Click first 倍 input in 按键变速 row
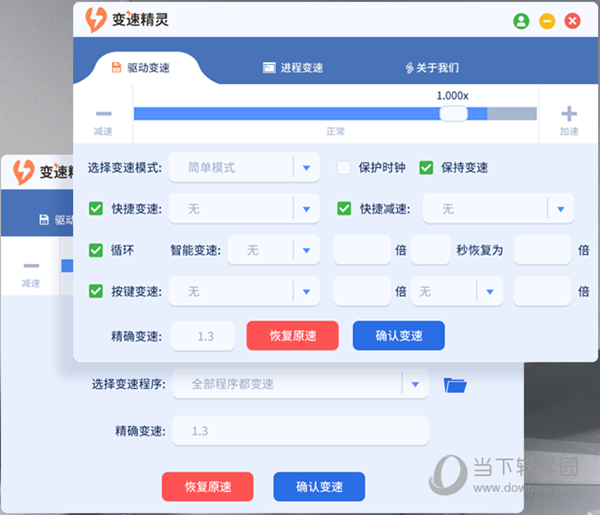Screen dimensions: 600x515 coord(362,291)
